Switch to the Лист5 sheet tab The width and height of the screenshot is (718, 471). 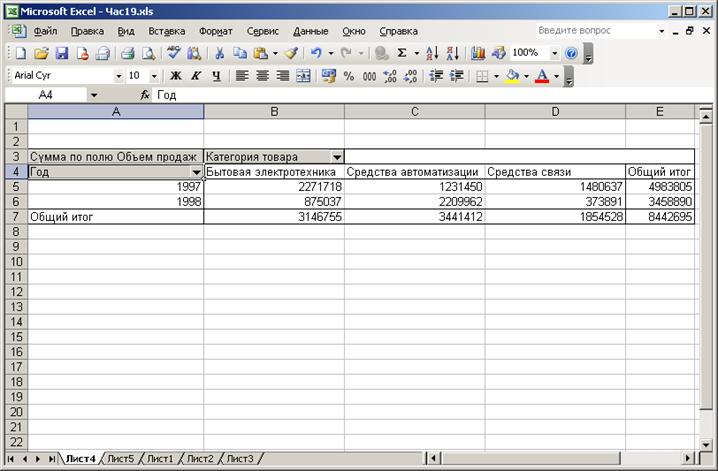pyautogui.click(x=121, y=458)
